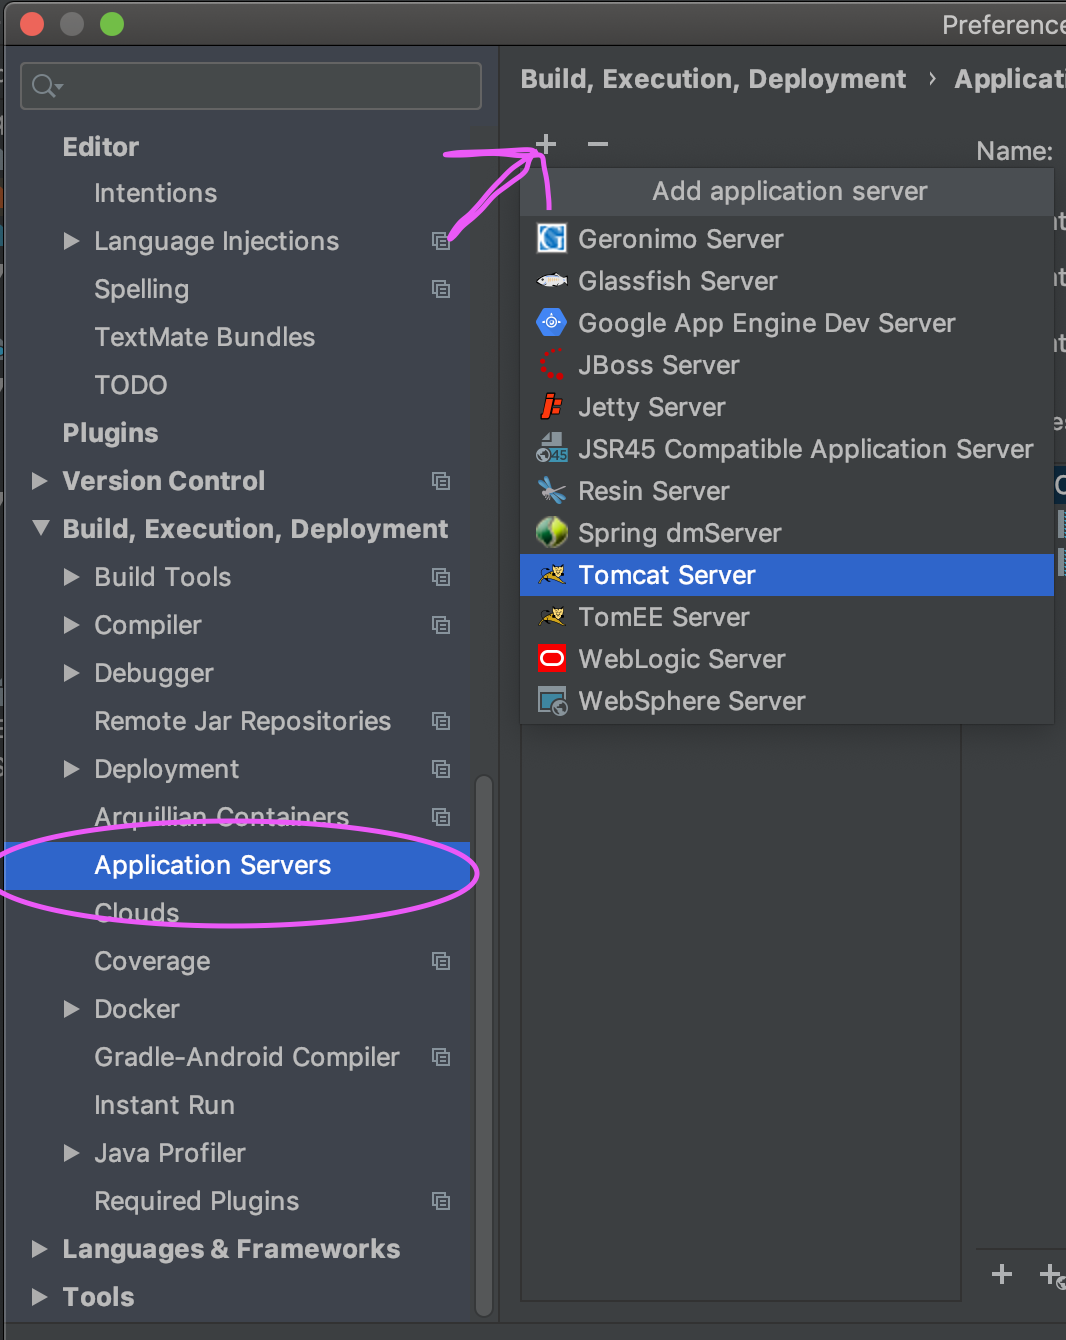Choose the Spring dmServer green icon
The image size is (1066, 1340).
tap(552, 533)
